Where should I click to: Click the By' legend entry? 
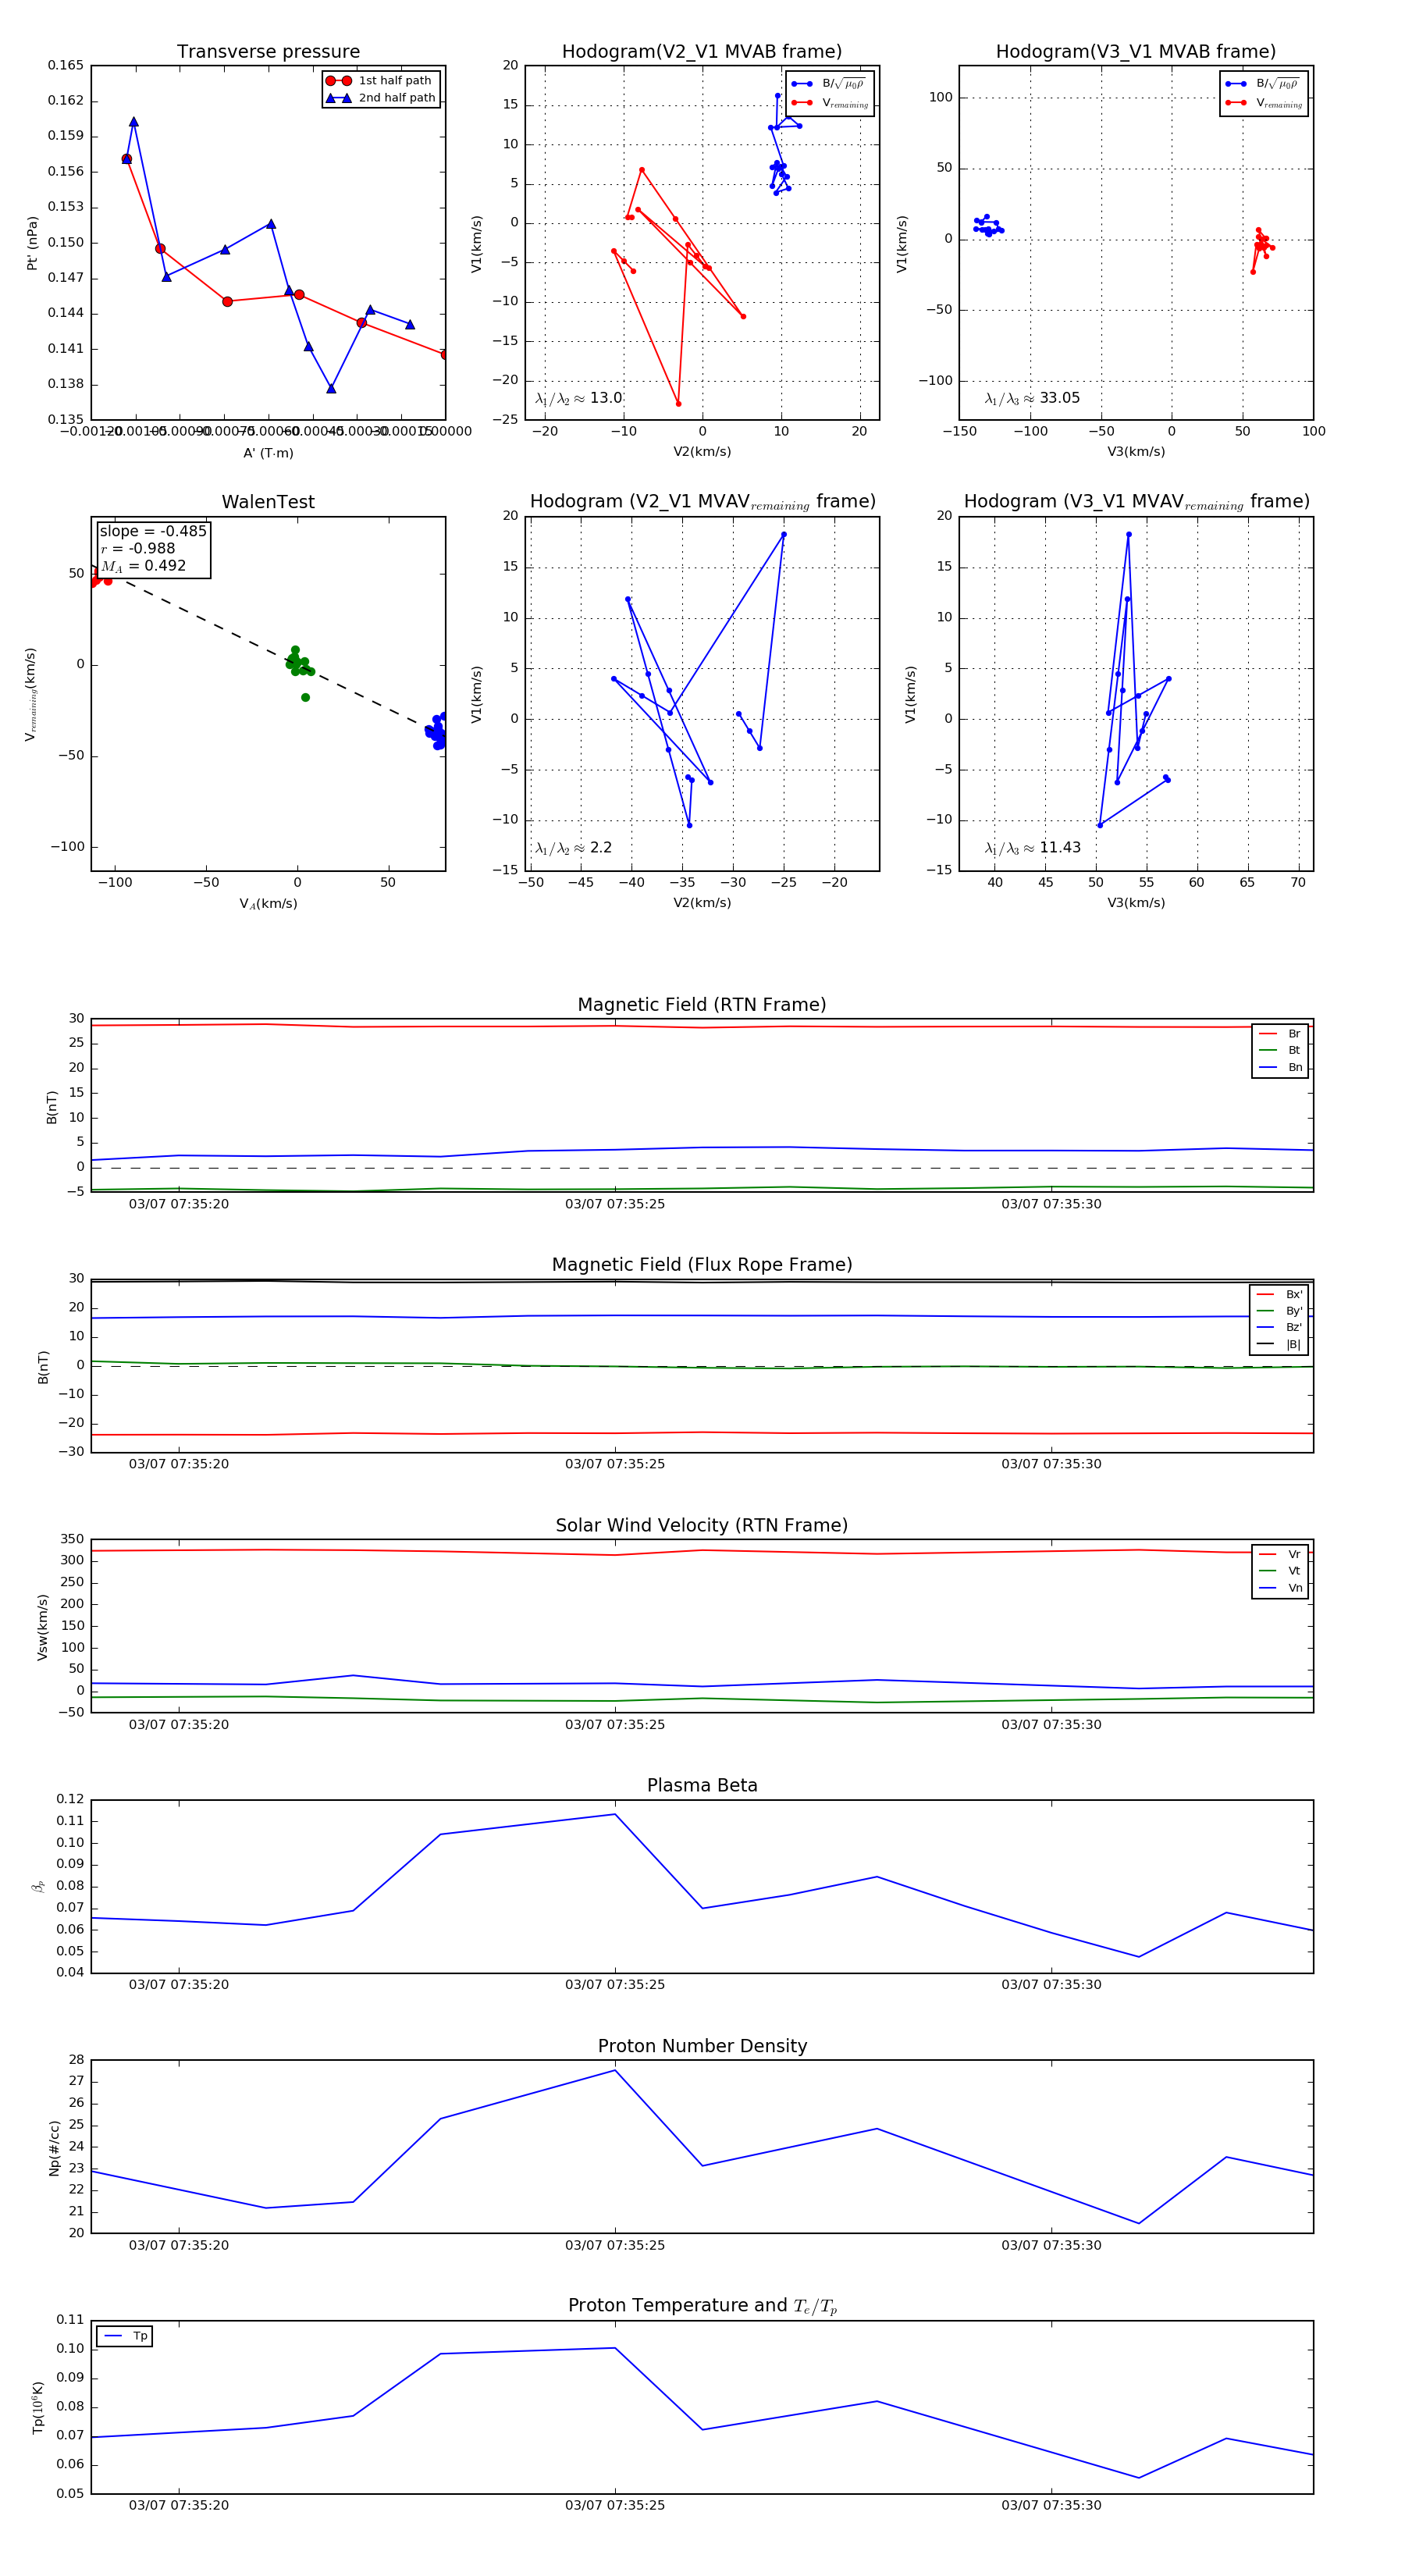coord(1279,1311)
